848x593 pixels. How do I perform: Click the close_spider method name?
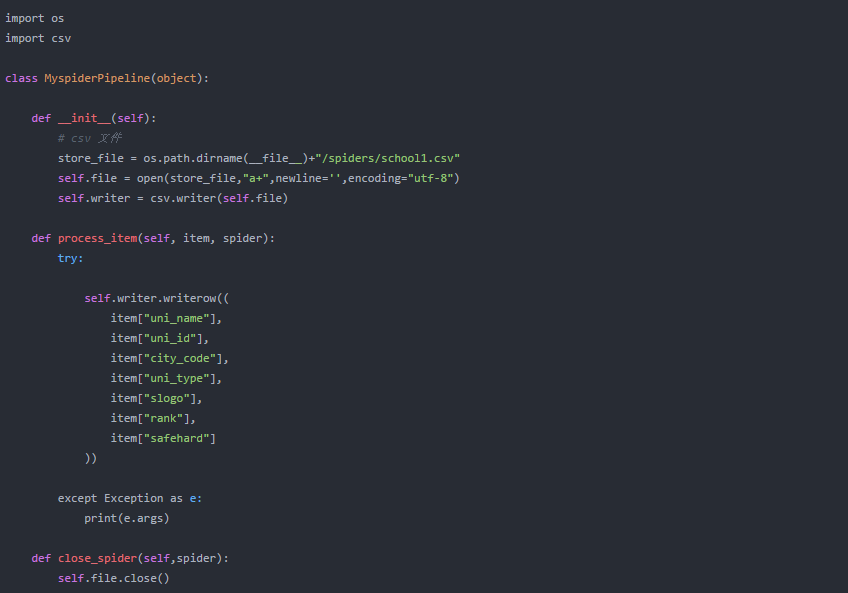click(97, 559)
